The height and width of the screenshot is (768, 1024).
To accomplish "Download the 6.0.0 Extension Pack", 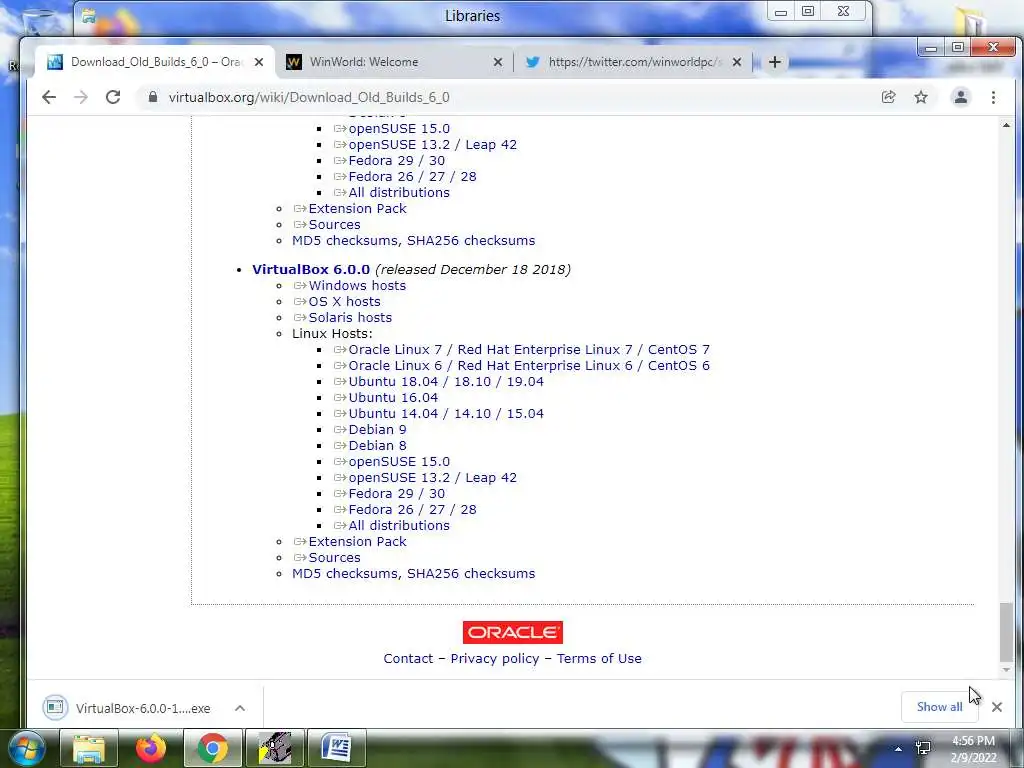I will pos(357,541).
